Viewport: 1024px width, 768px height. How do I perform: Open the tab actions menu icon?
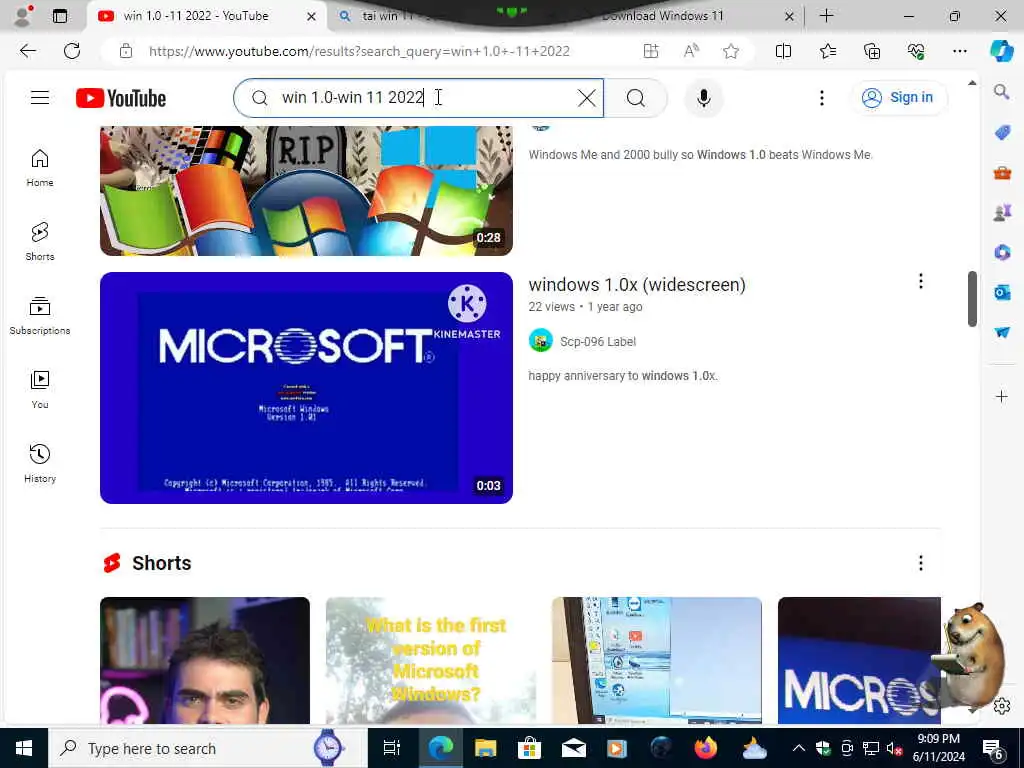[59, 16]
